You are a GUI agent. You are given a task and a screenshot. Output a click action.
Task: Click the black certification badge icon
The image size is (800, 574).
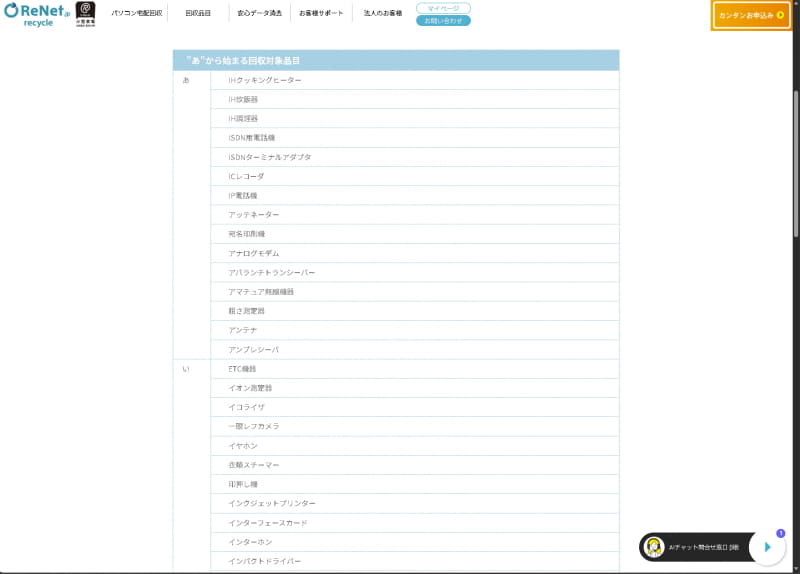[x=85, y=14]
